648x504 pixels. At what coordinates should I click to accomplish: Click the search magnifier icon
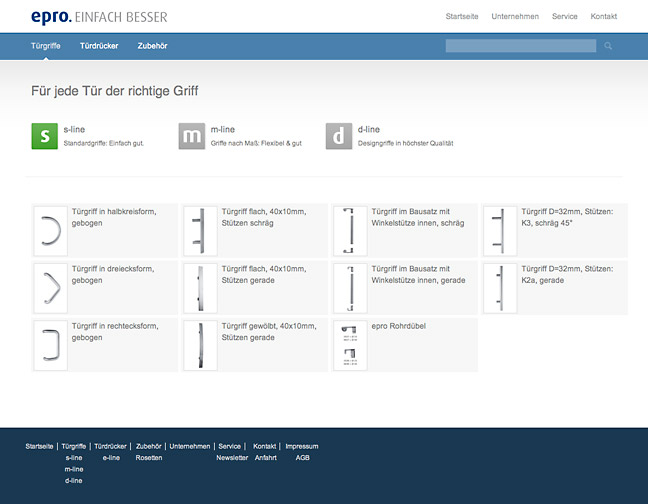(x=608, y=46)
